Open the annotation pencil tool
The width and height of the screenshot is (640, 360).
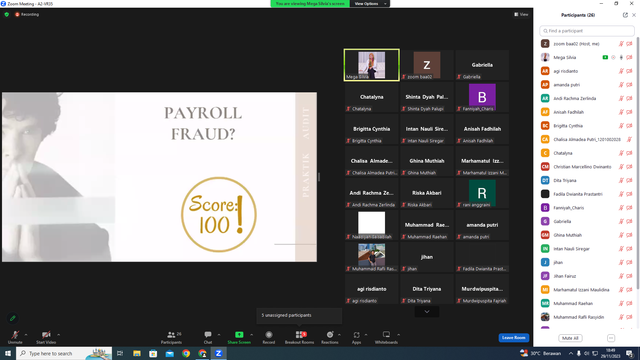(x=13, y=318)
